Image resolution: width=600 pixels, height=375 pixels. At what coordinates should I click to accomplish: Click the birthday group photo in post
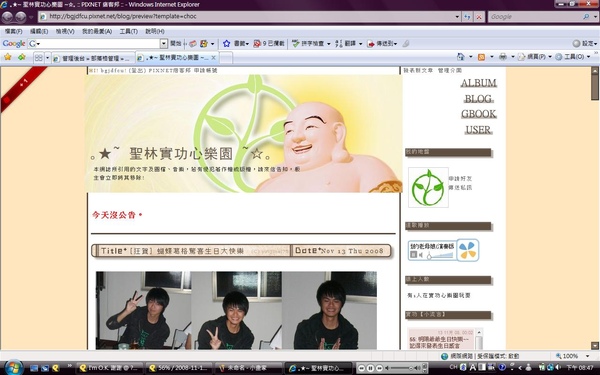point(236,310)
